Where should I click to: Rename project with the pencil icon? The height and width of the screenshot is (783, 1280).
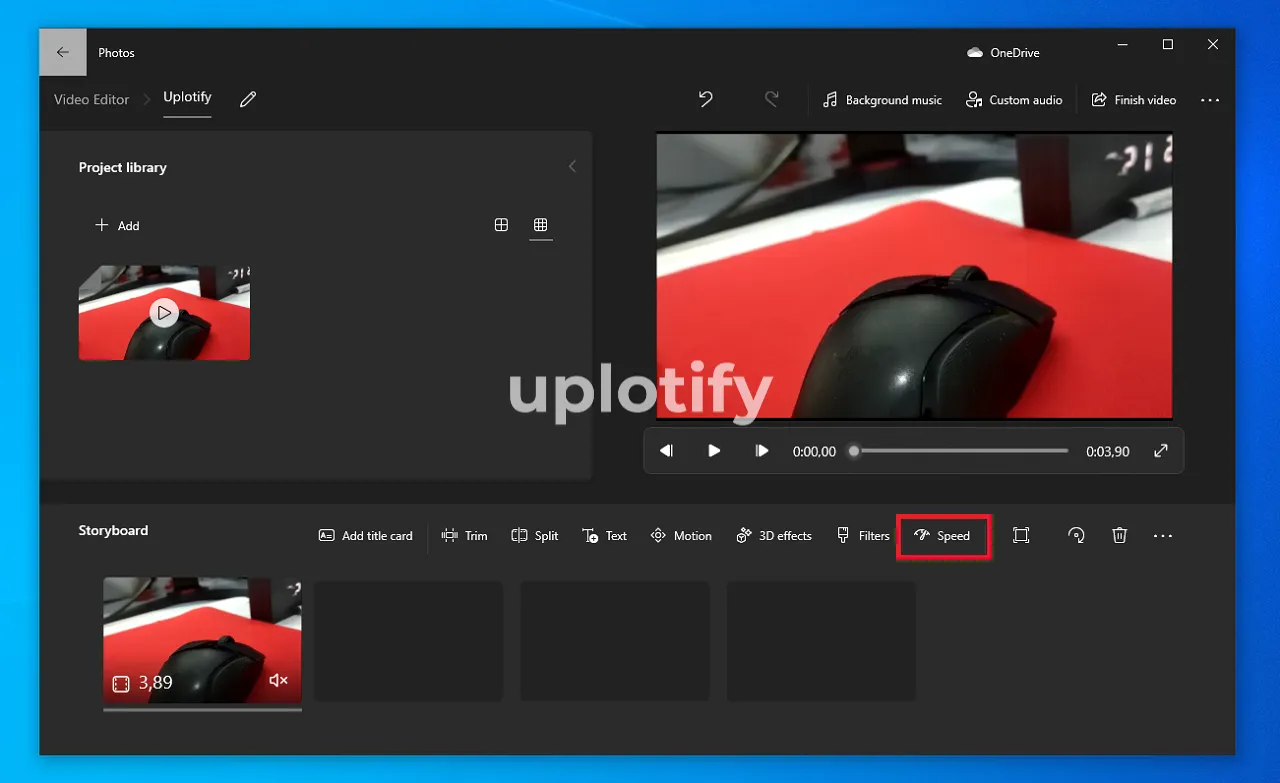point(248,99)
